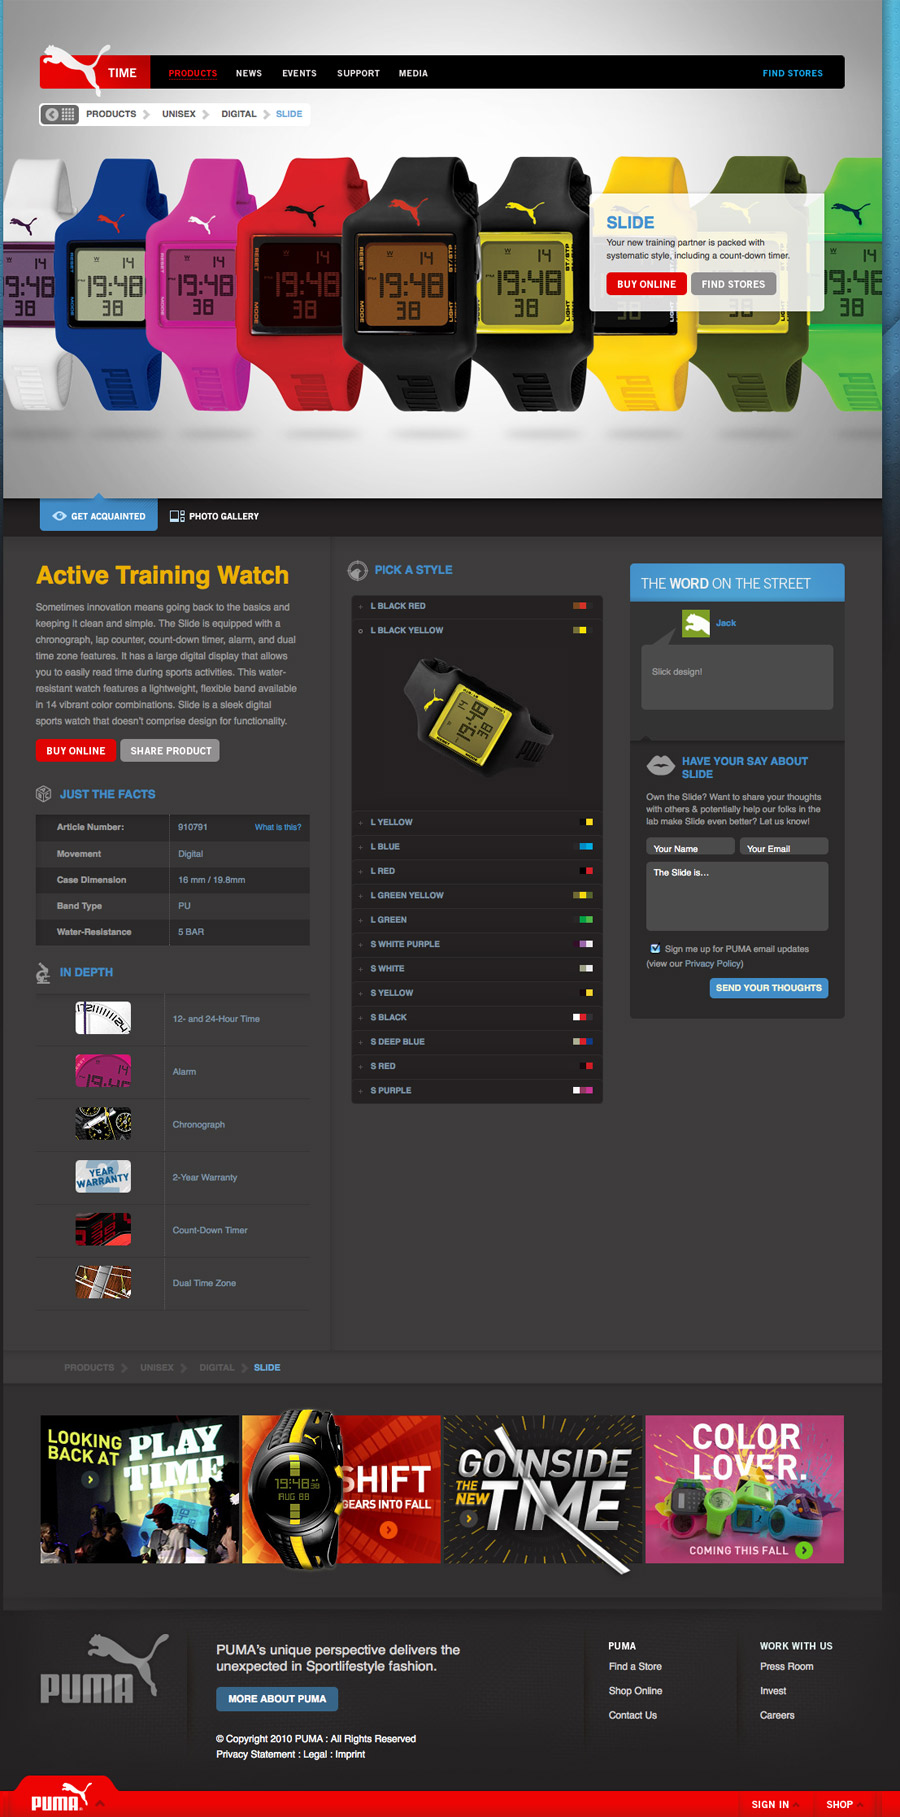The height and width of the screenshot is (1817, 900).
Task: Click the gray Puma logo in the footer
Action: [103, 1669]
